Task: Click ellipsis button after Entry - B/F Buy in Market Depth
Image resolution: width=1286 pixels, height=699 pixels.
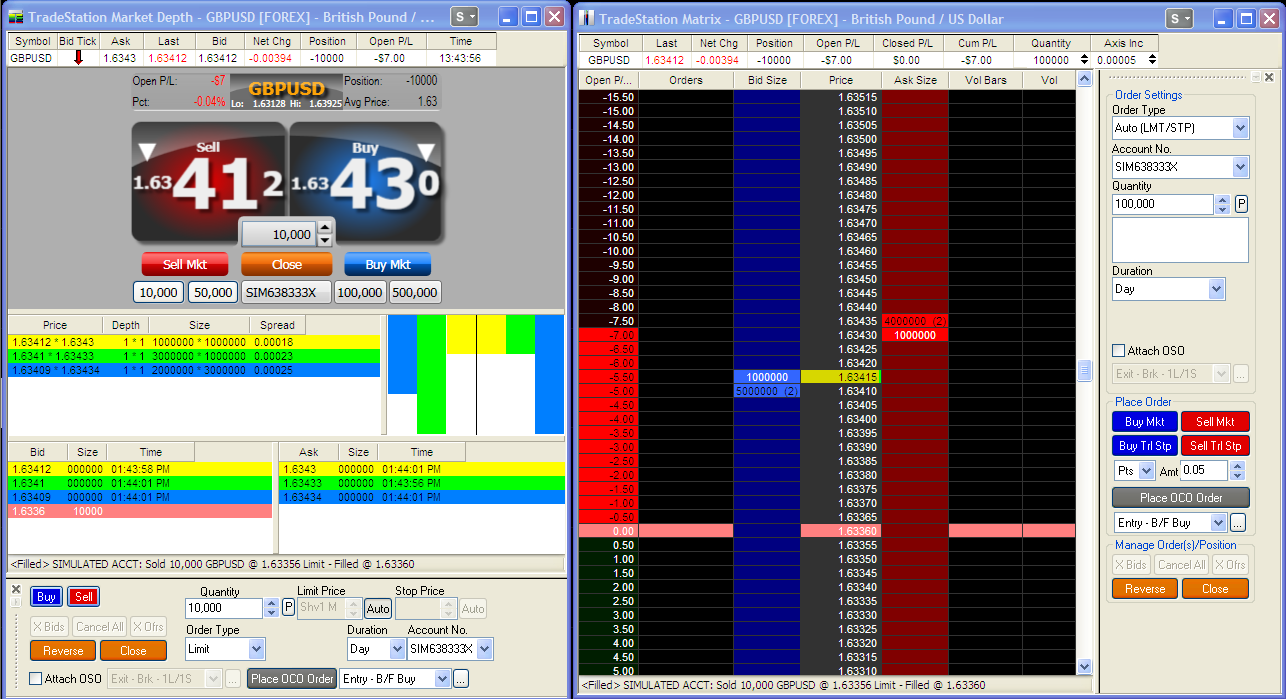Action: [461, 678]
